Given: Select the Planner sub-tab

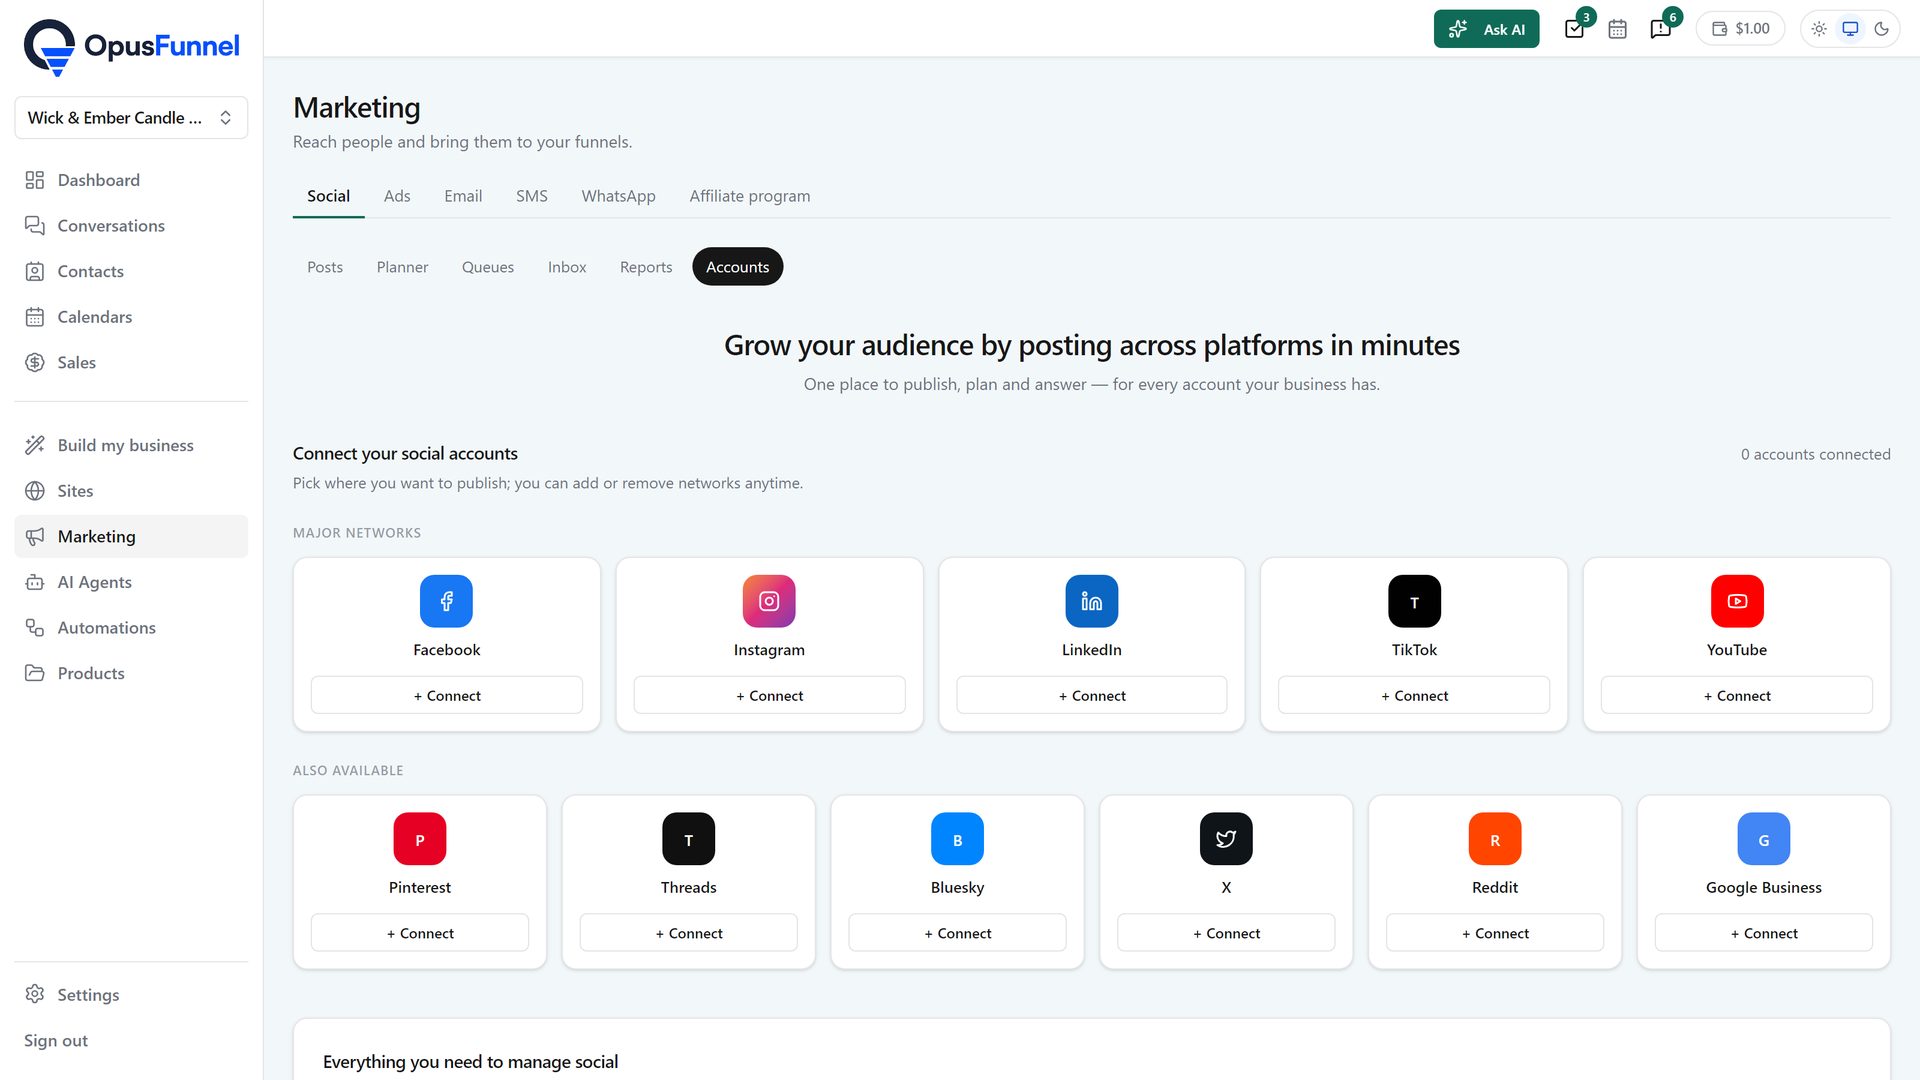Looking at the screenshot, I should coord(402,267).
